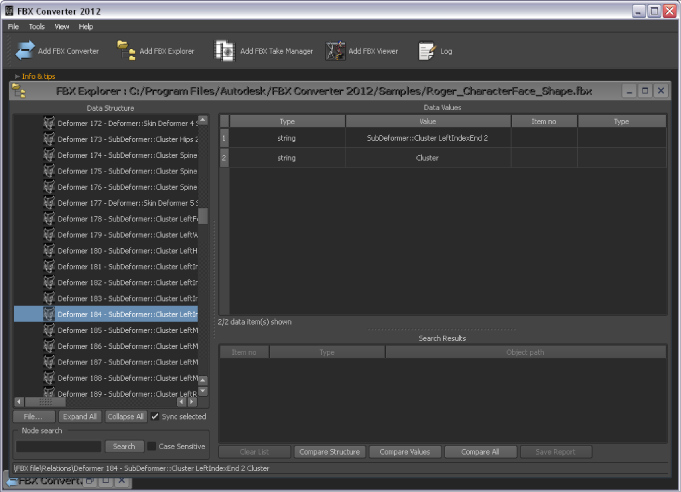Click the File... button under the tree
This screenshot has width=681, height=492.
click(34, 416)
